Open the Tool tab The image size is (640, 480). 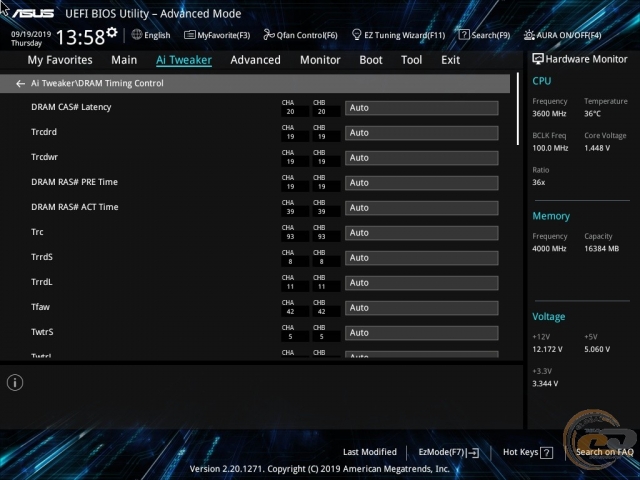(x=411, y=60)
